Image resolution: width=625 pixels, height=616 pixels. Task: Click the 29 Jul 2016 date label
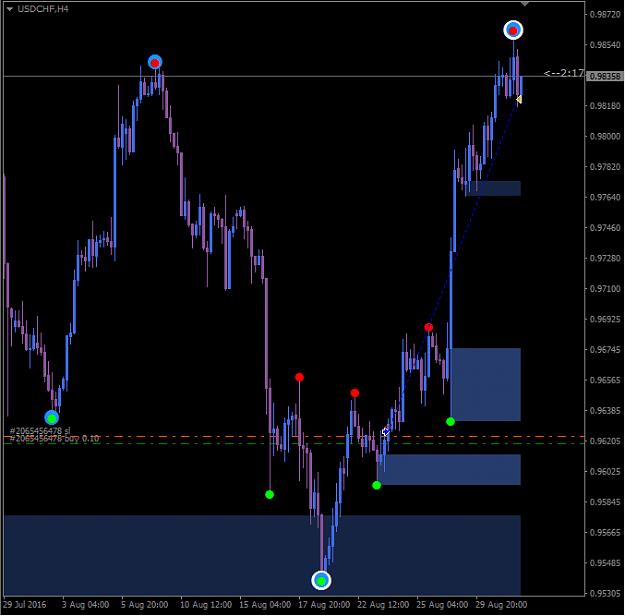(25, 605)
